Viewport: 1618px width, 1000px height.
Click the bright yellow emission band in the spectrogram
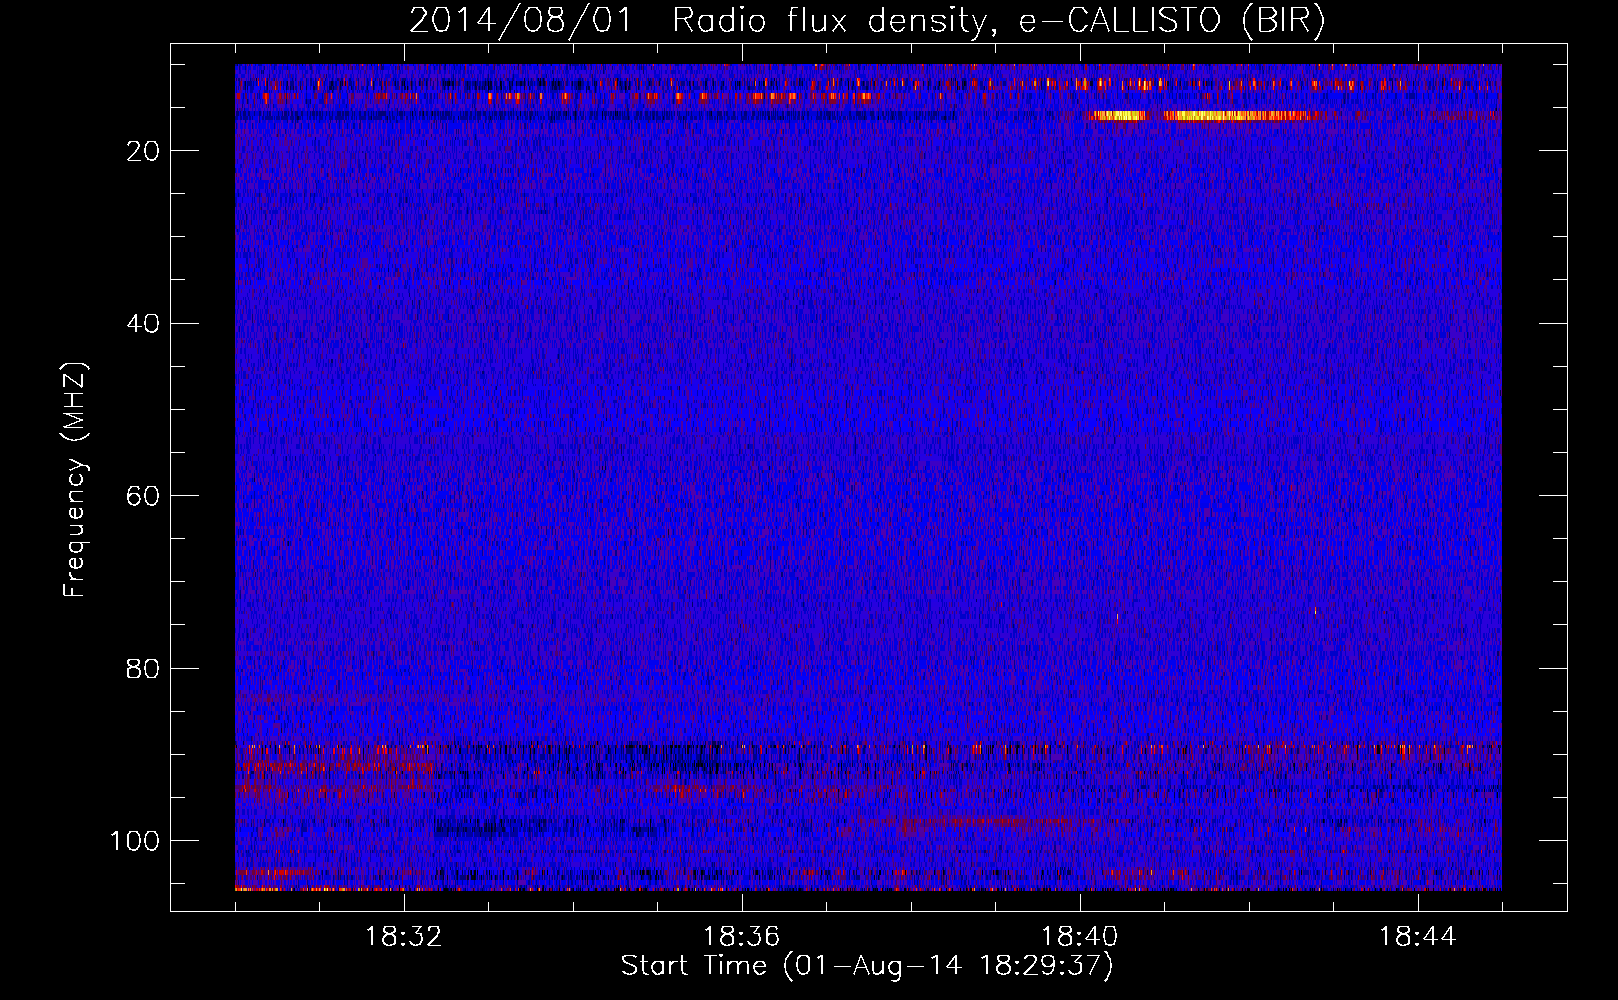[1200, 116]
